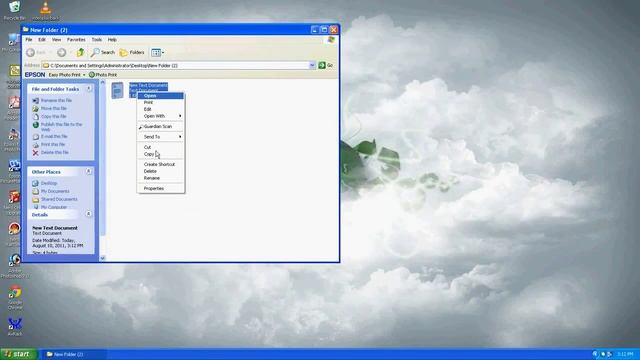This screenshot has height=360, width=640.
Task: Click the EPSON Photo Print button
Action: tap(103, 75)
